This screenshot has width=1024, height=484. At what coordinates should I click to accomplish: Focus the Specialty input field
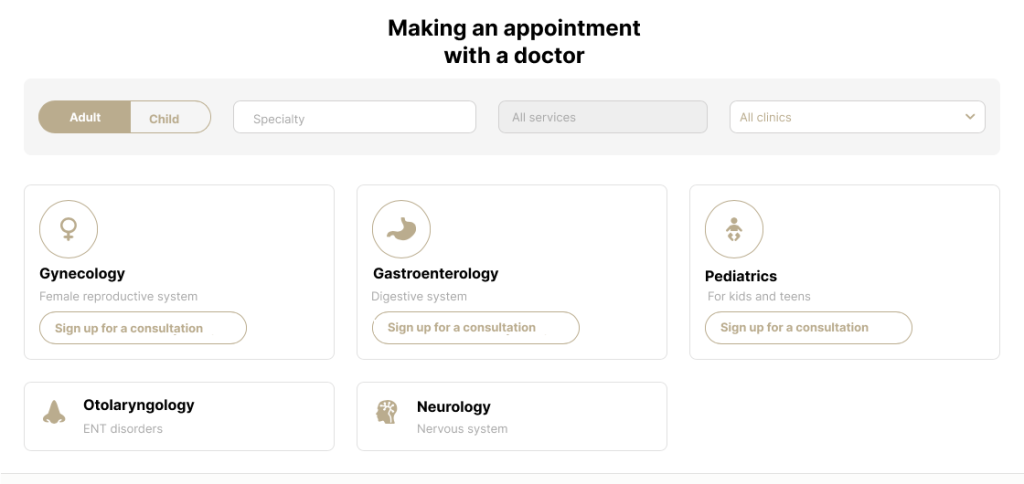(x=355, y=118)
